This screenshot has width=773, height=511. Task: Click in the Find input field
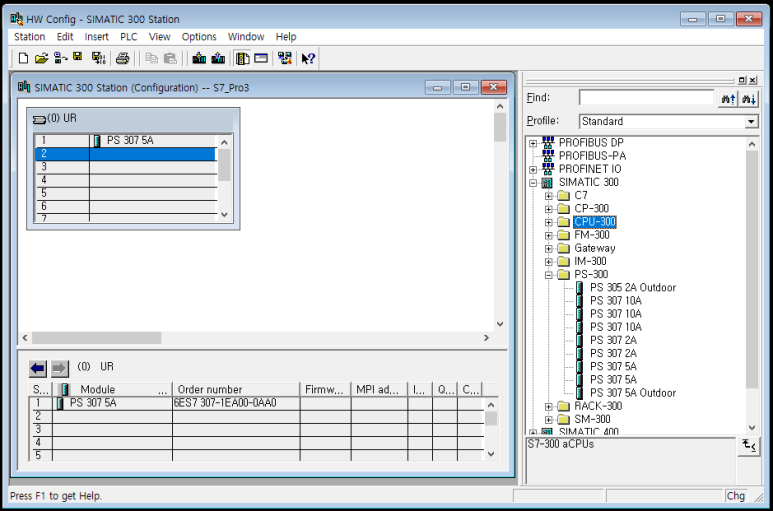point(646,98)
